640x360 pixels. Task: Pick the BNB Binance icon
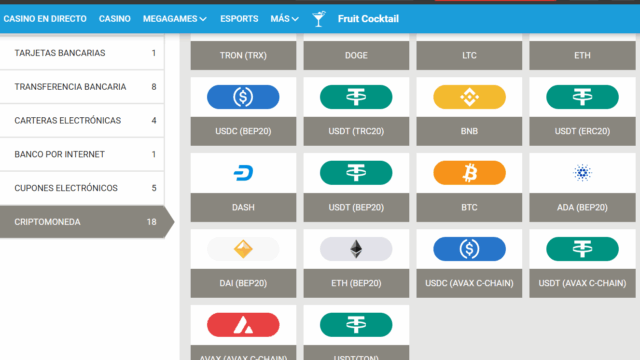(469, 97)
